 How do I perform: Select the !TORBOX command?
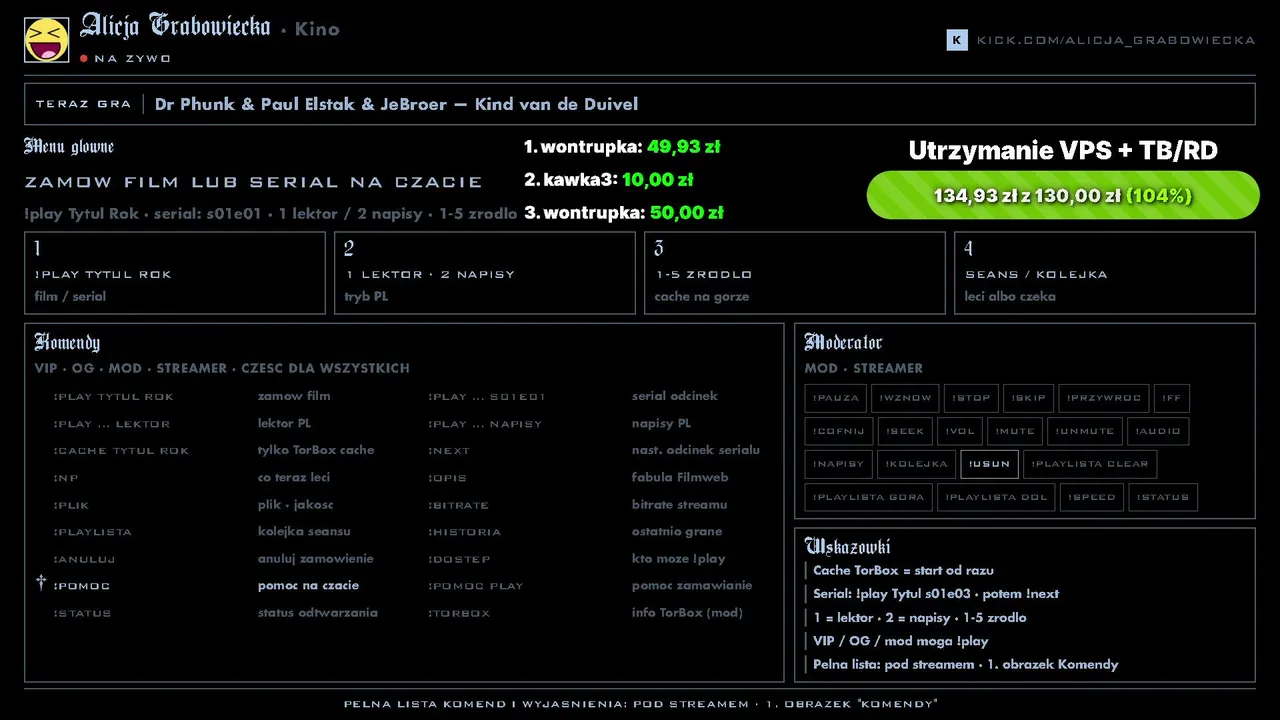(x=459, y=613)
